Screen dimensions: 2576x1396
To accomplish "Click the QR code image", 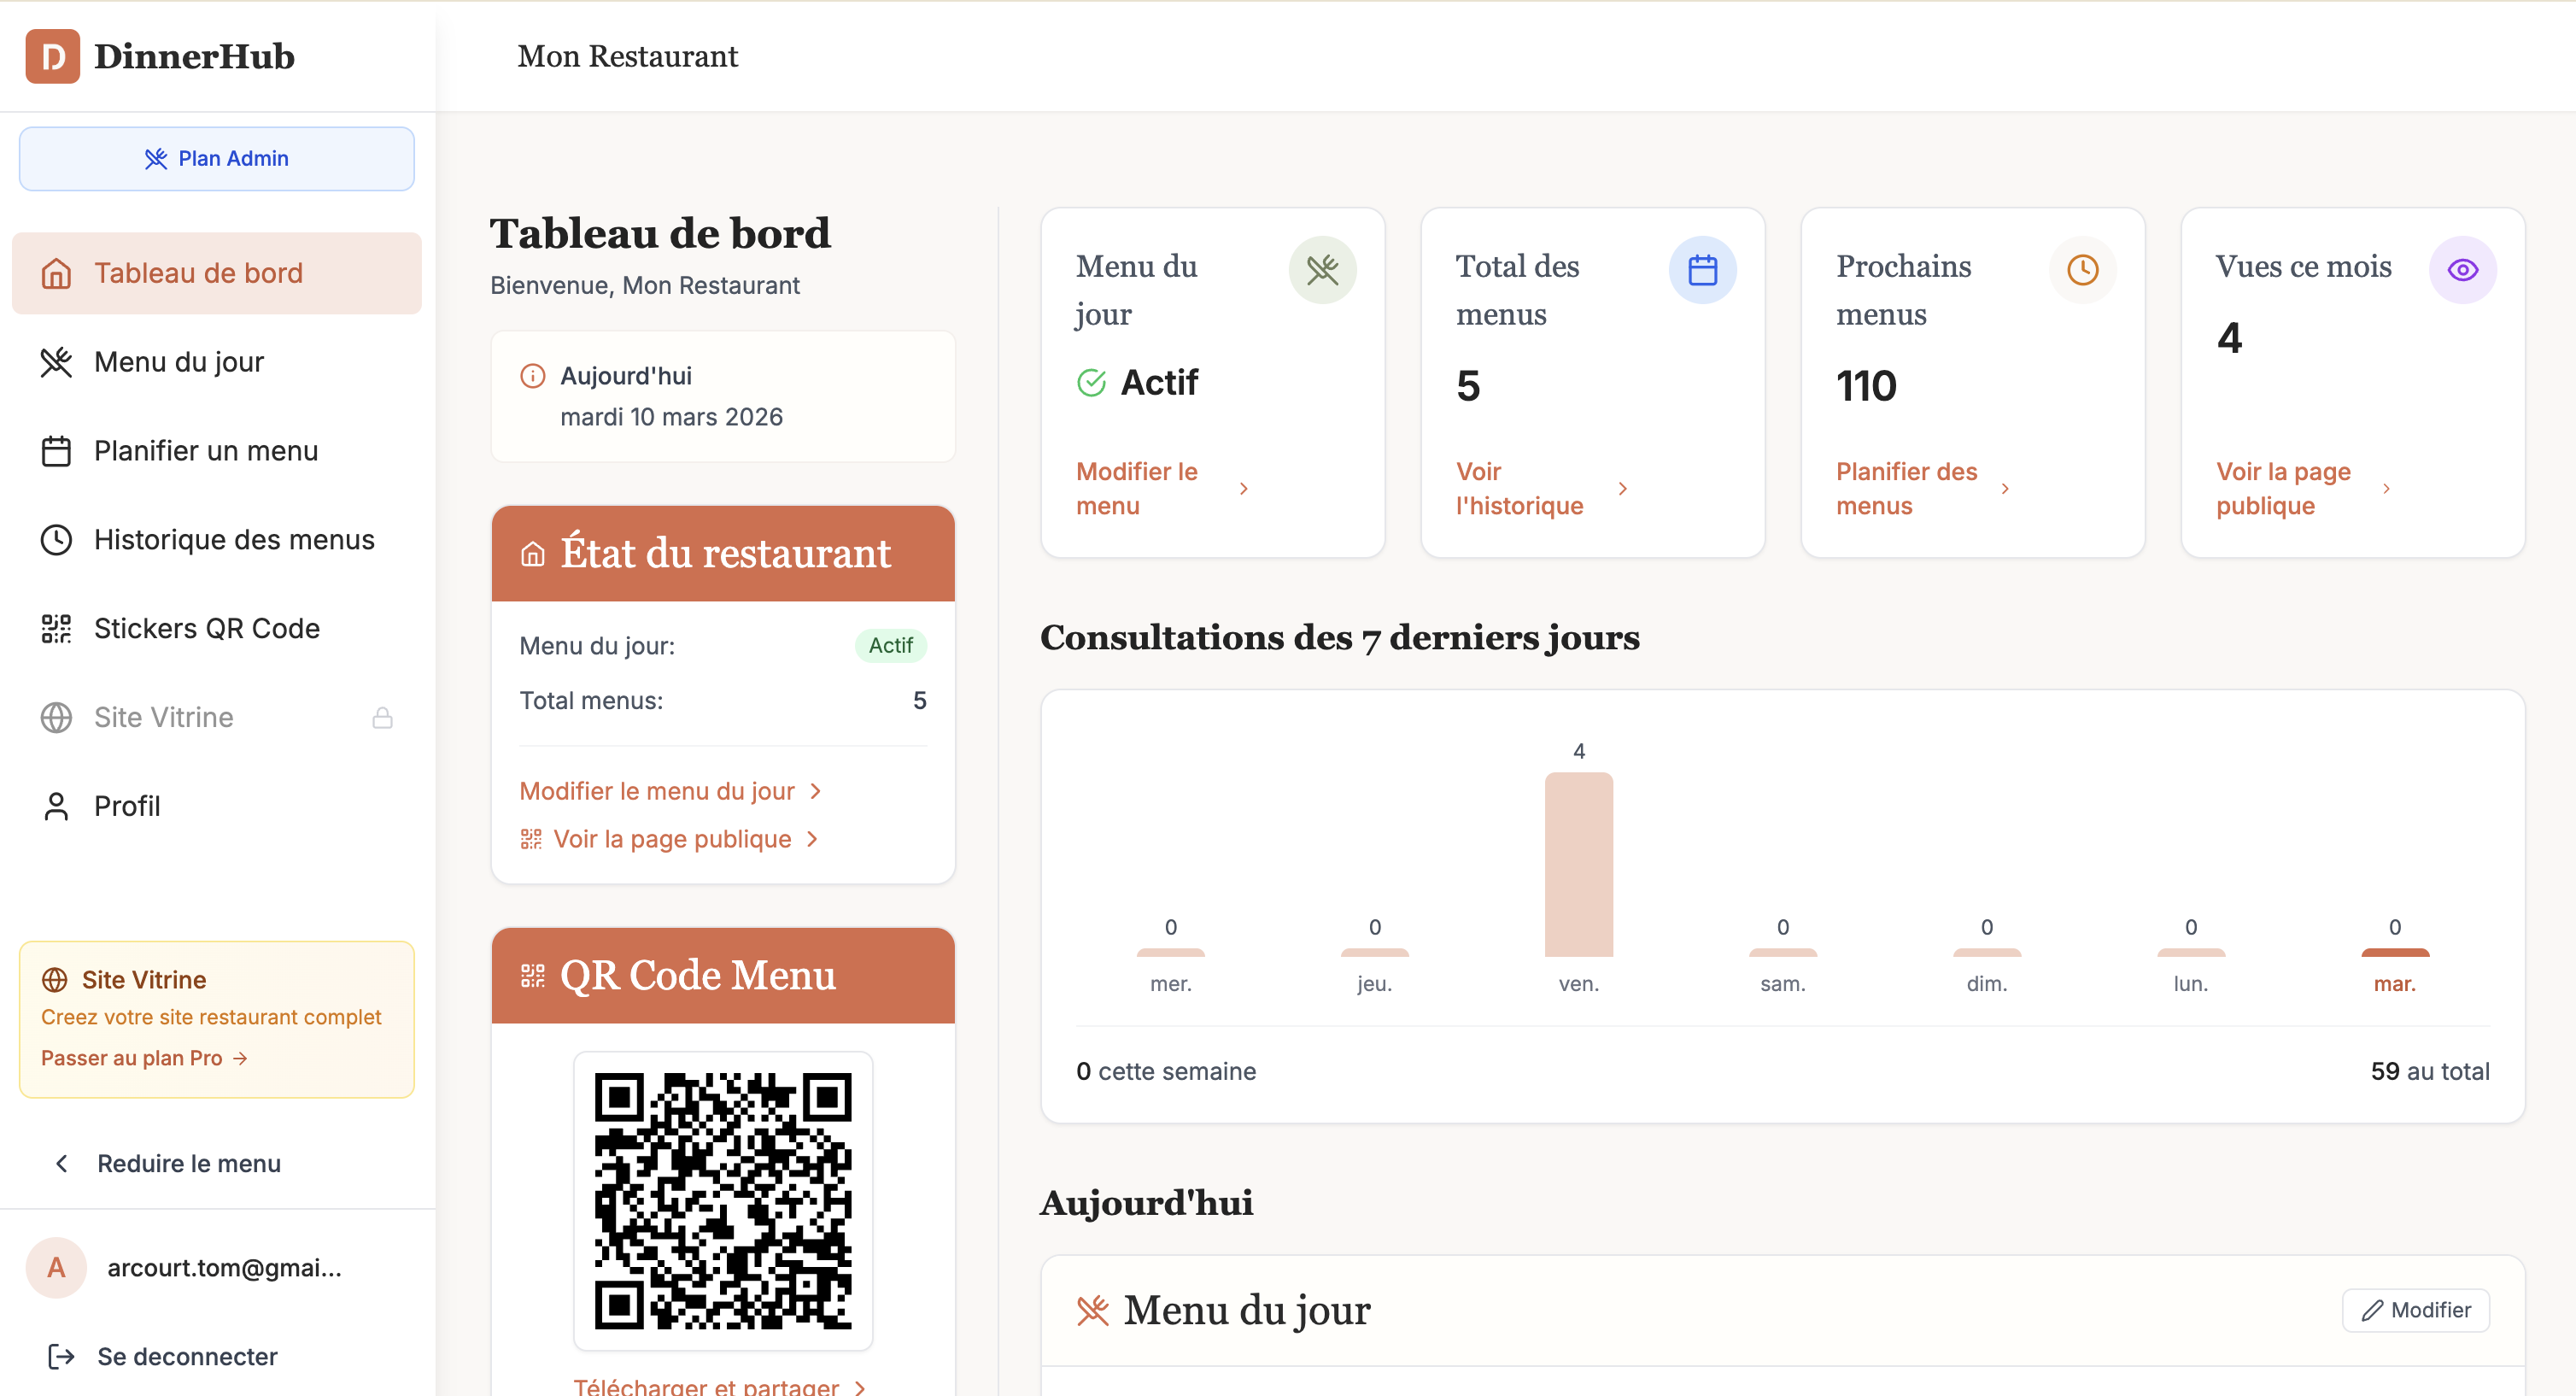I will [x=723, y=1200].
